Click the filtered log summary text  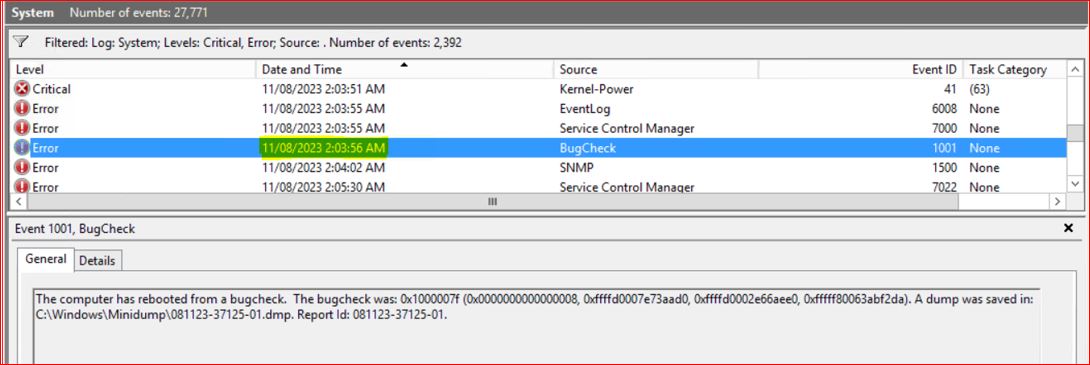(x=253, y=42)
